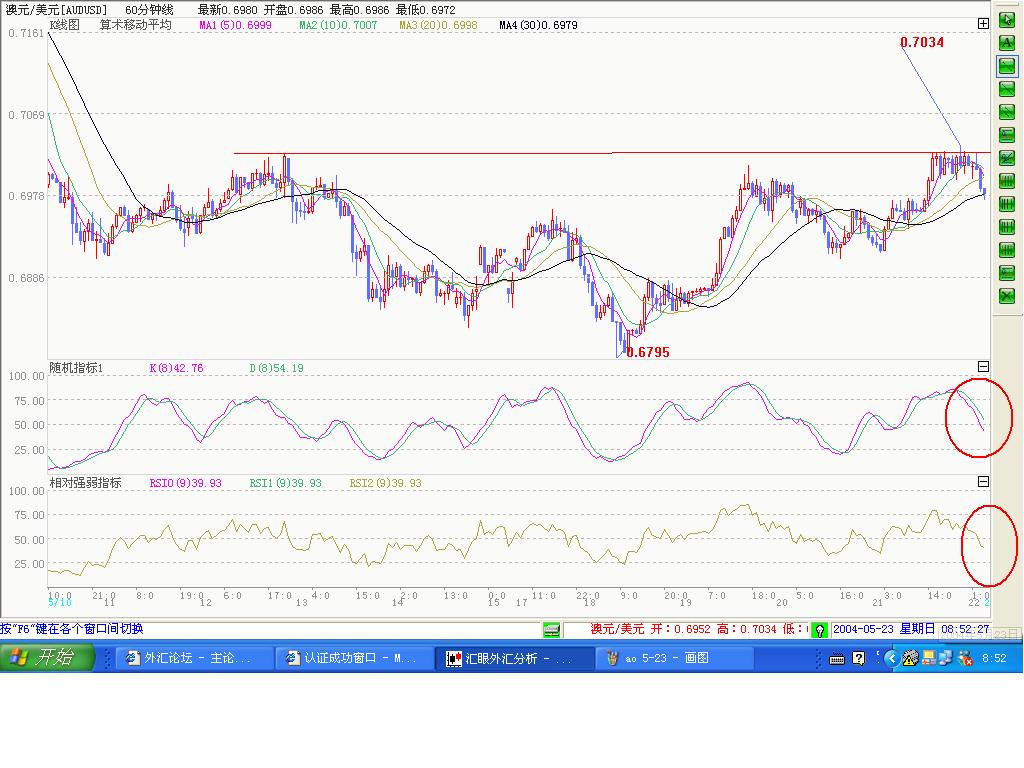This screenshot has height=768, width=1024.
Task: Click the keyboard language bar icon
Action: (837, 659)
